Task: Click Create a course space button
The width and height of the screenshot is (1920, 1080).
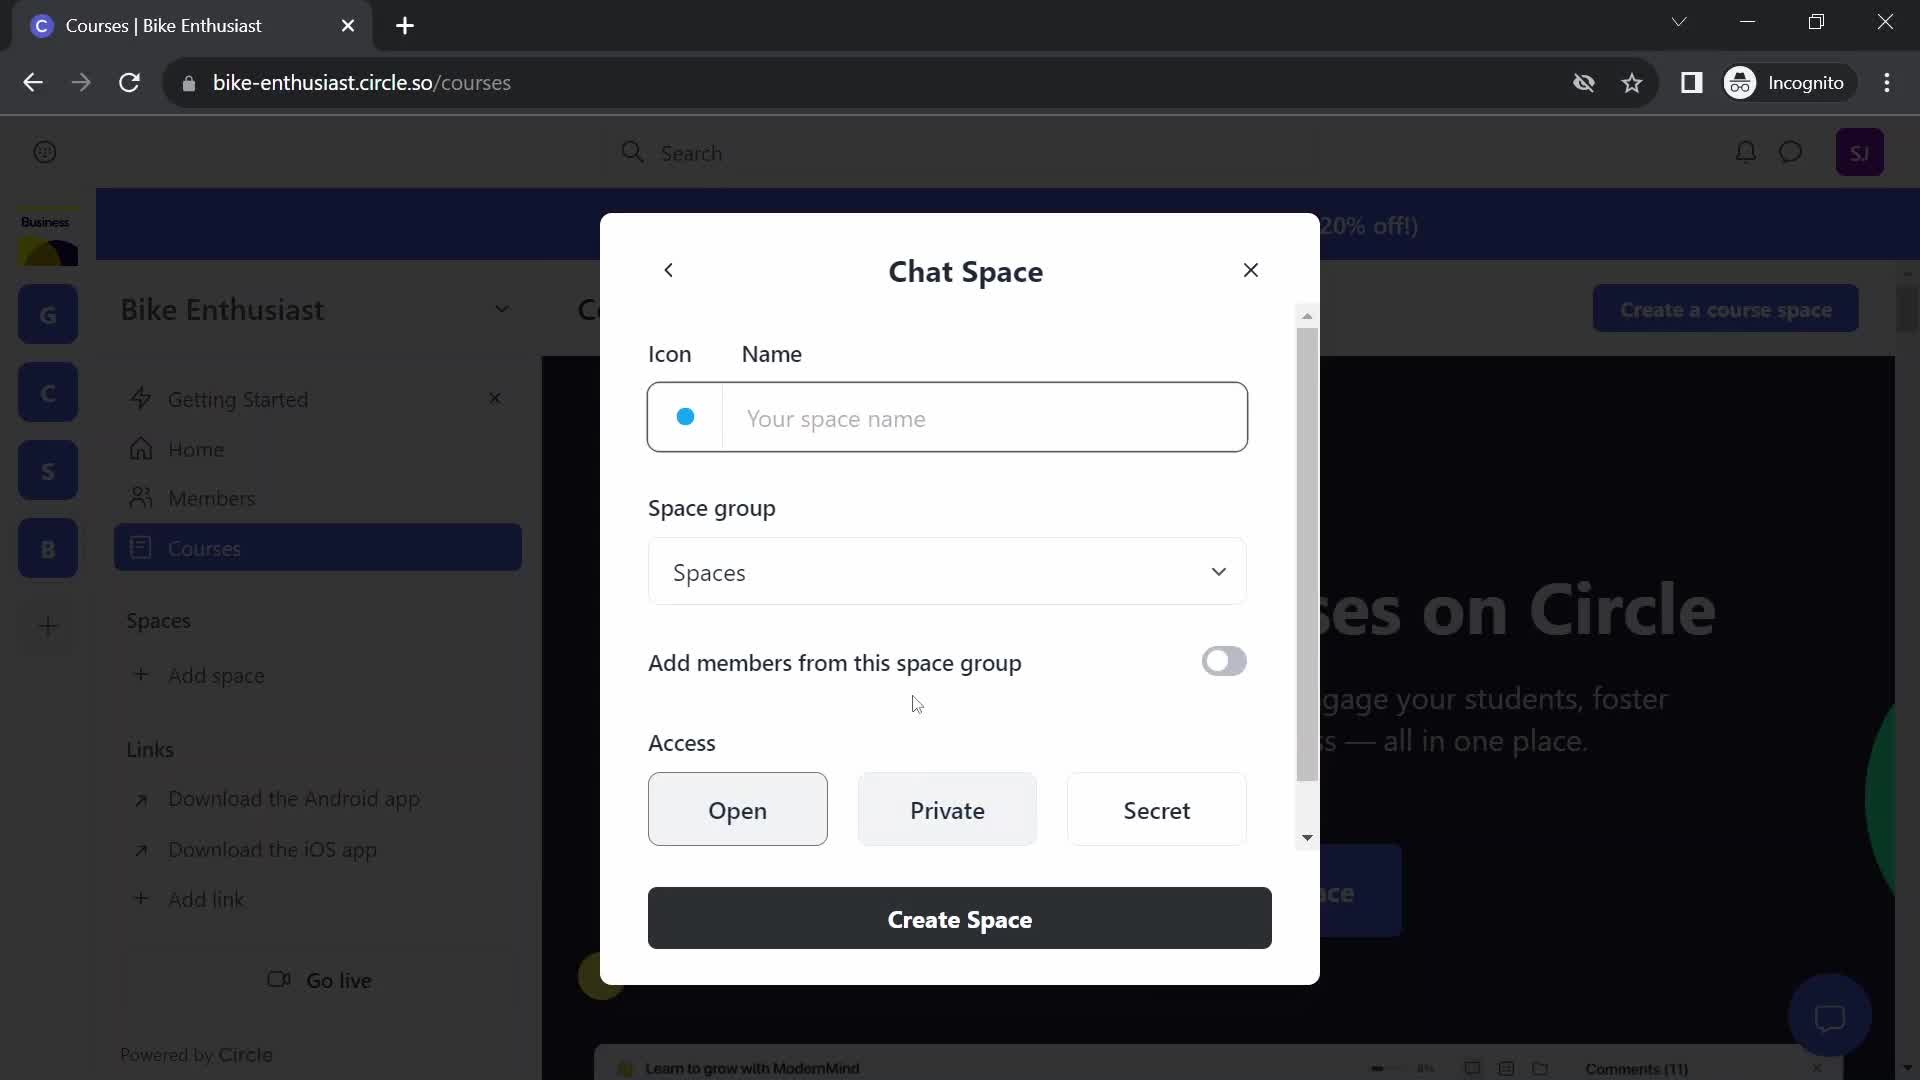Action: 1726,310
